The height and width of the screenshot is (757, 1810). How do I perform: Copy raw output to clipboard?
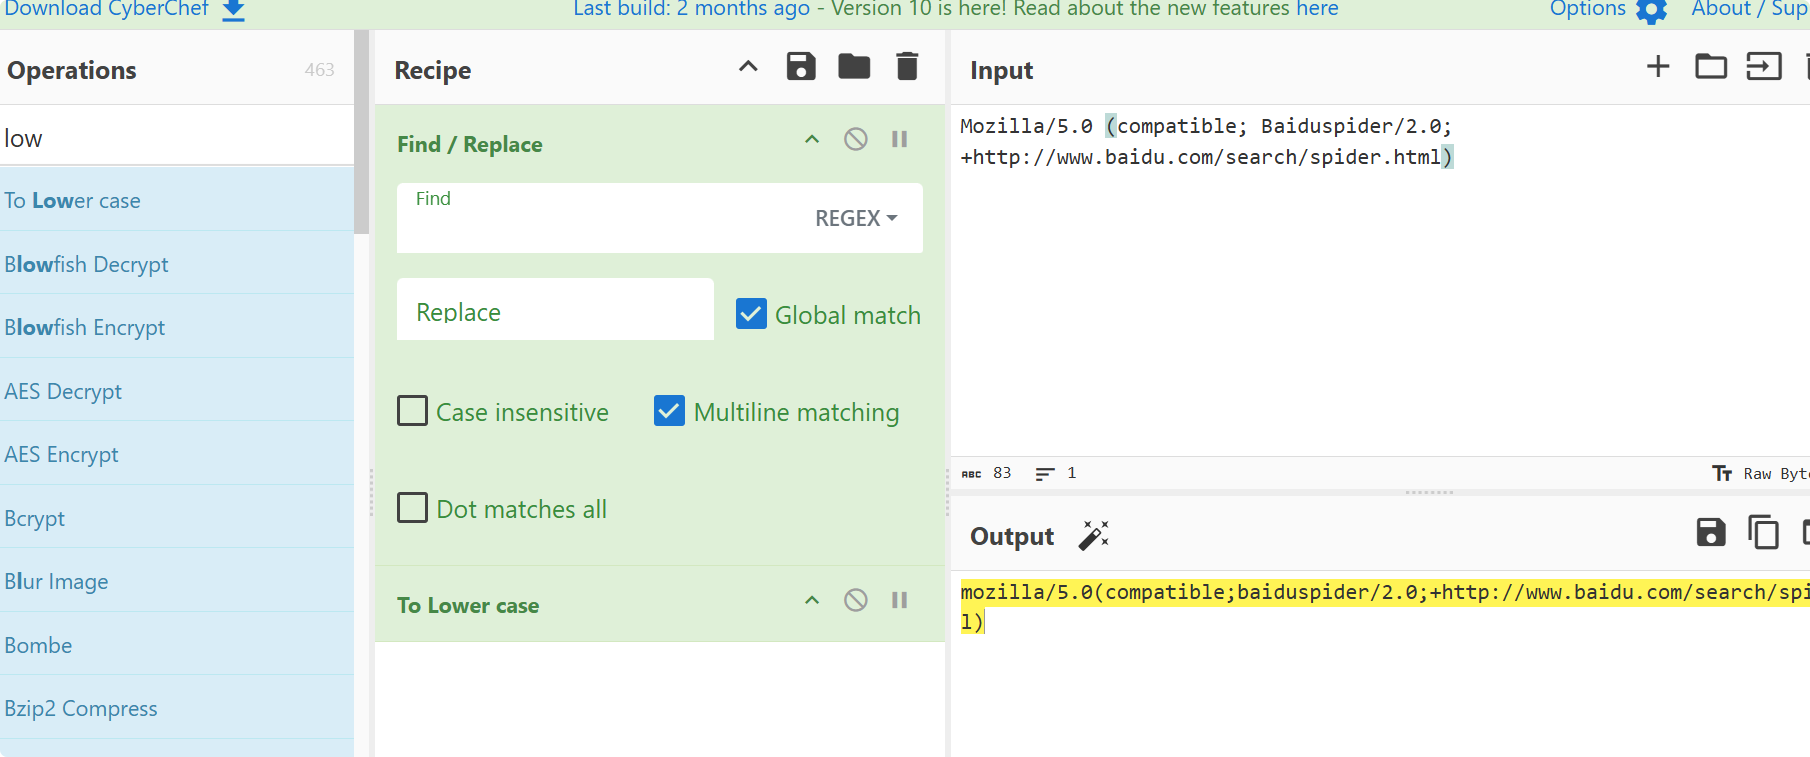pyautogui.click(x=1763, y=532)
